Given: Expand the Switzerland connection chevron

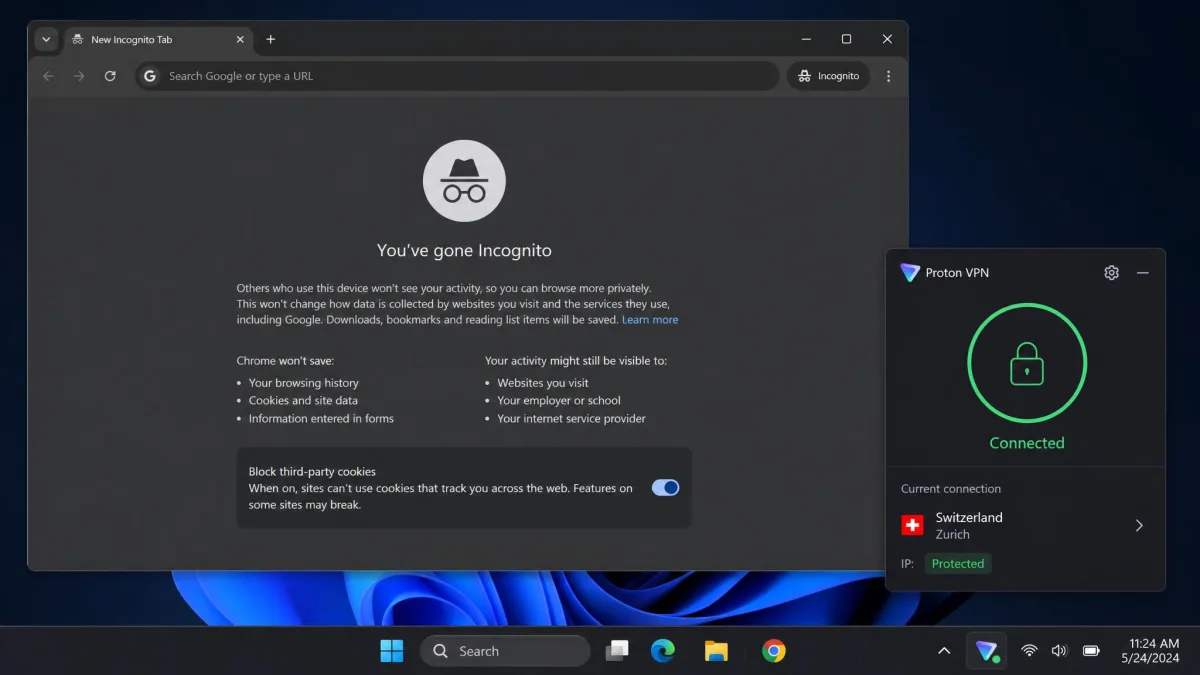Looking at the screenshot, I should (x=1139, y=526).
